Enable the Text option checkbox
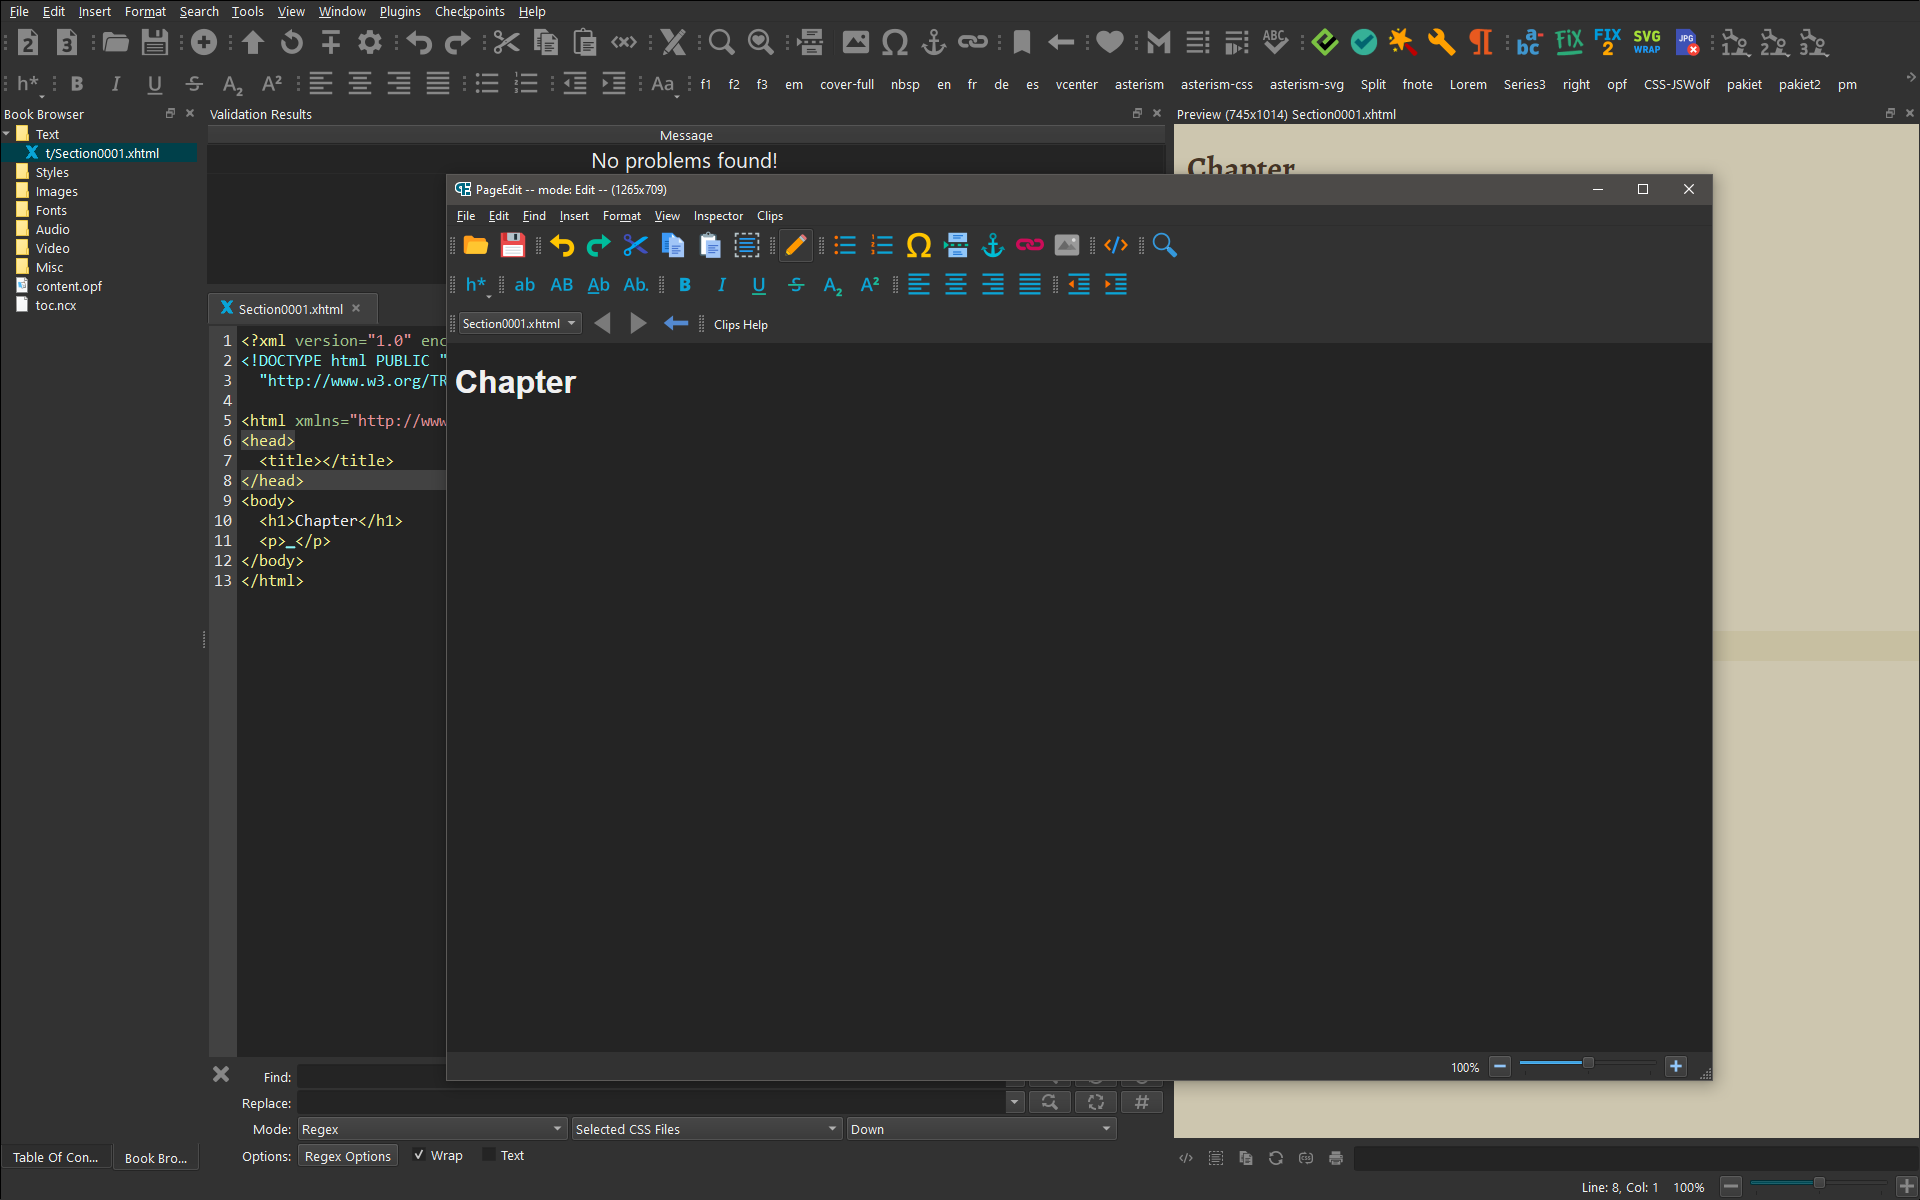The height and width of the screenshot is (1200, 1920). point(489,1155)
